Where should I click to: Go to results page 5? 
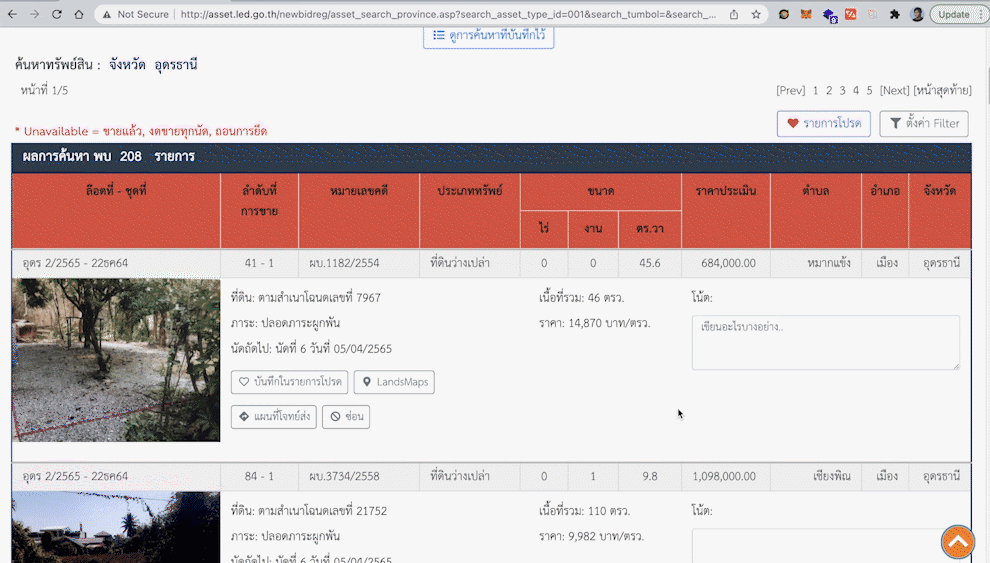[x=869, y=90]
